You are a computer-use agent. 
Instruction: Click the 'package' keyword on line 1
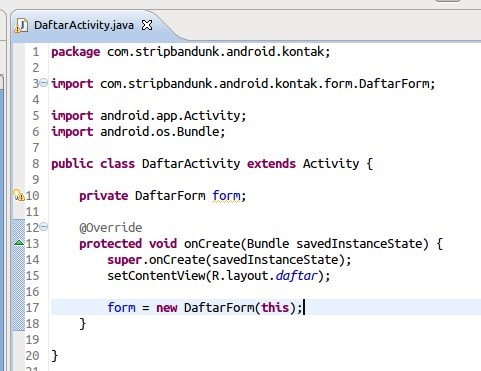(75, 52)
